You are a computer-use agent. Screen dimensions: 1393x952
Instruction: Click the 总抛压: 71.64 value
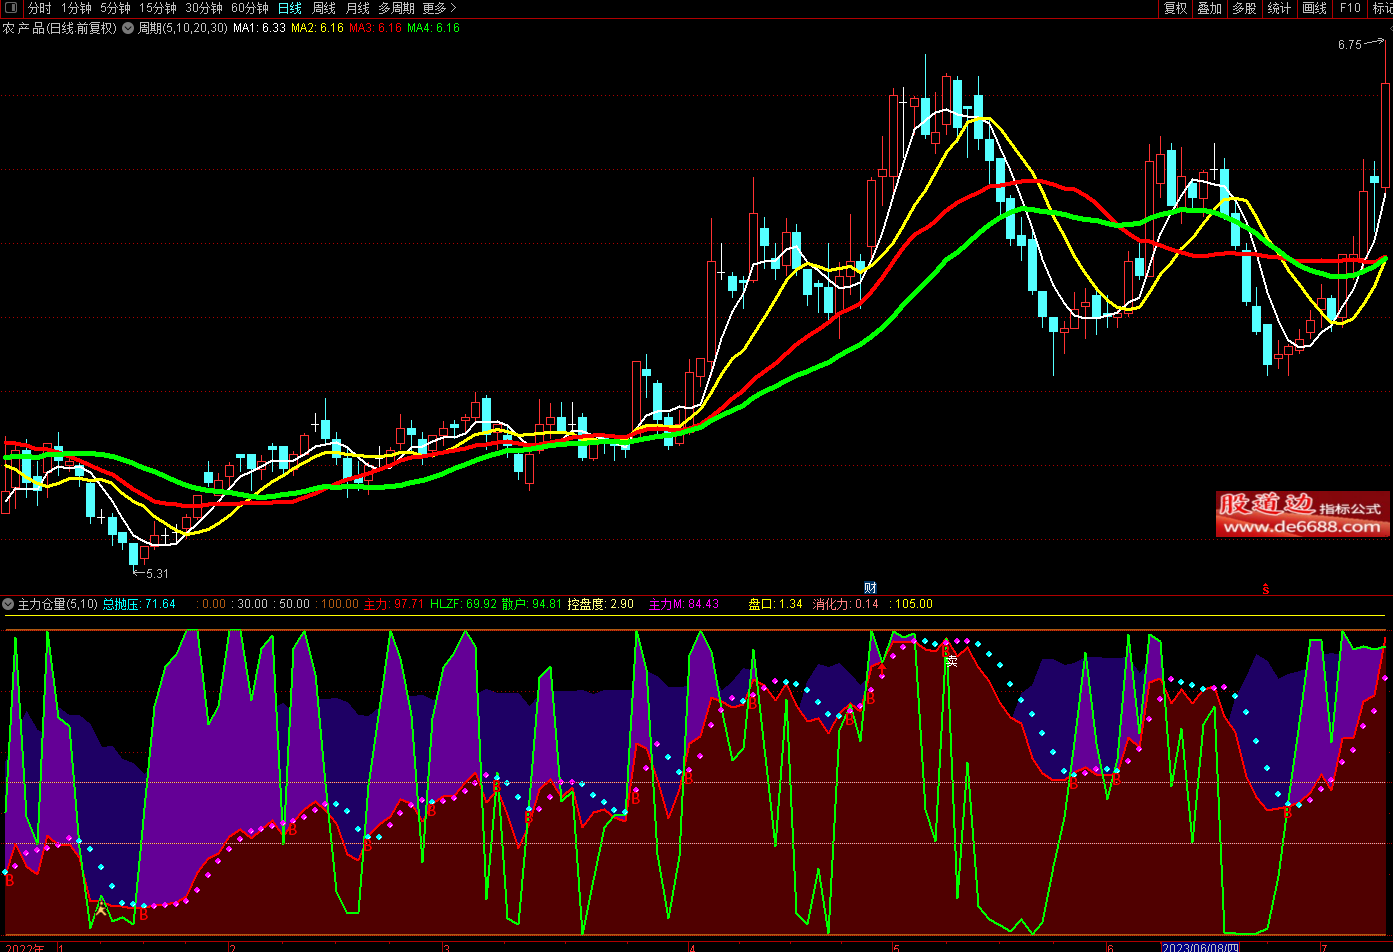139,604
